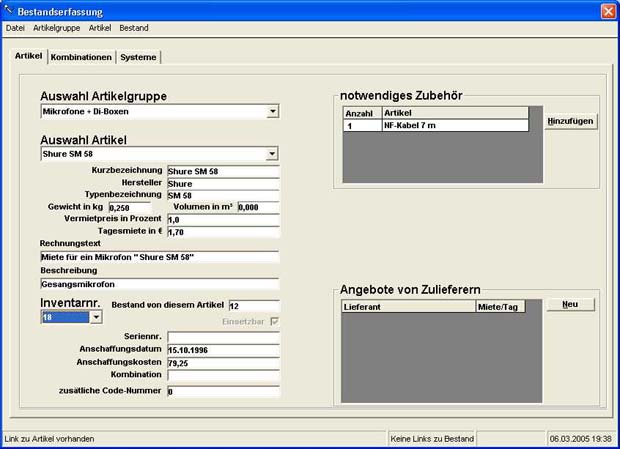Open the Auswahl Artikel dropdown arrow
The width and height of the screenshot is (620, 449).
click(x=273, y=154)
